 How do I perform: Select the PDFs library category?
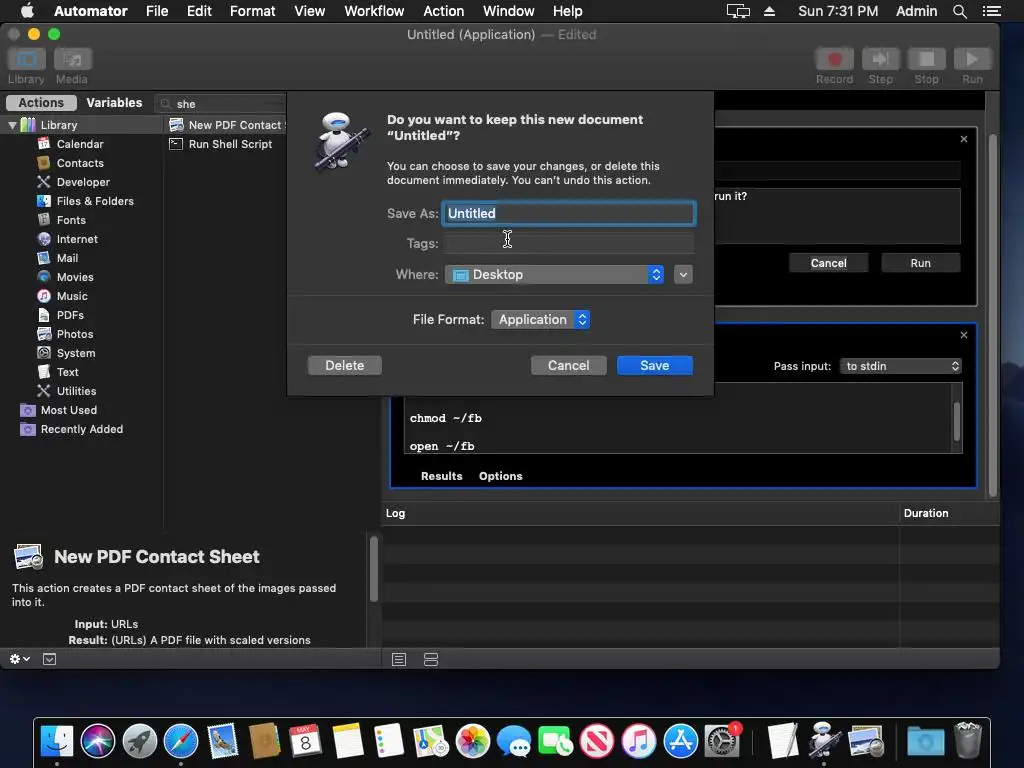click(x=70, y=314)
